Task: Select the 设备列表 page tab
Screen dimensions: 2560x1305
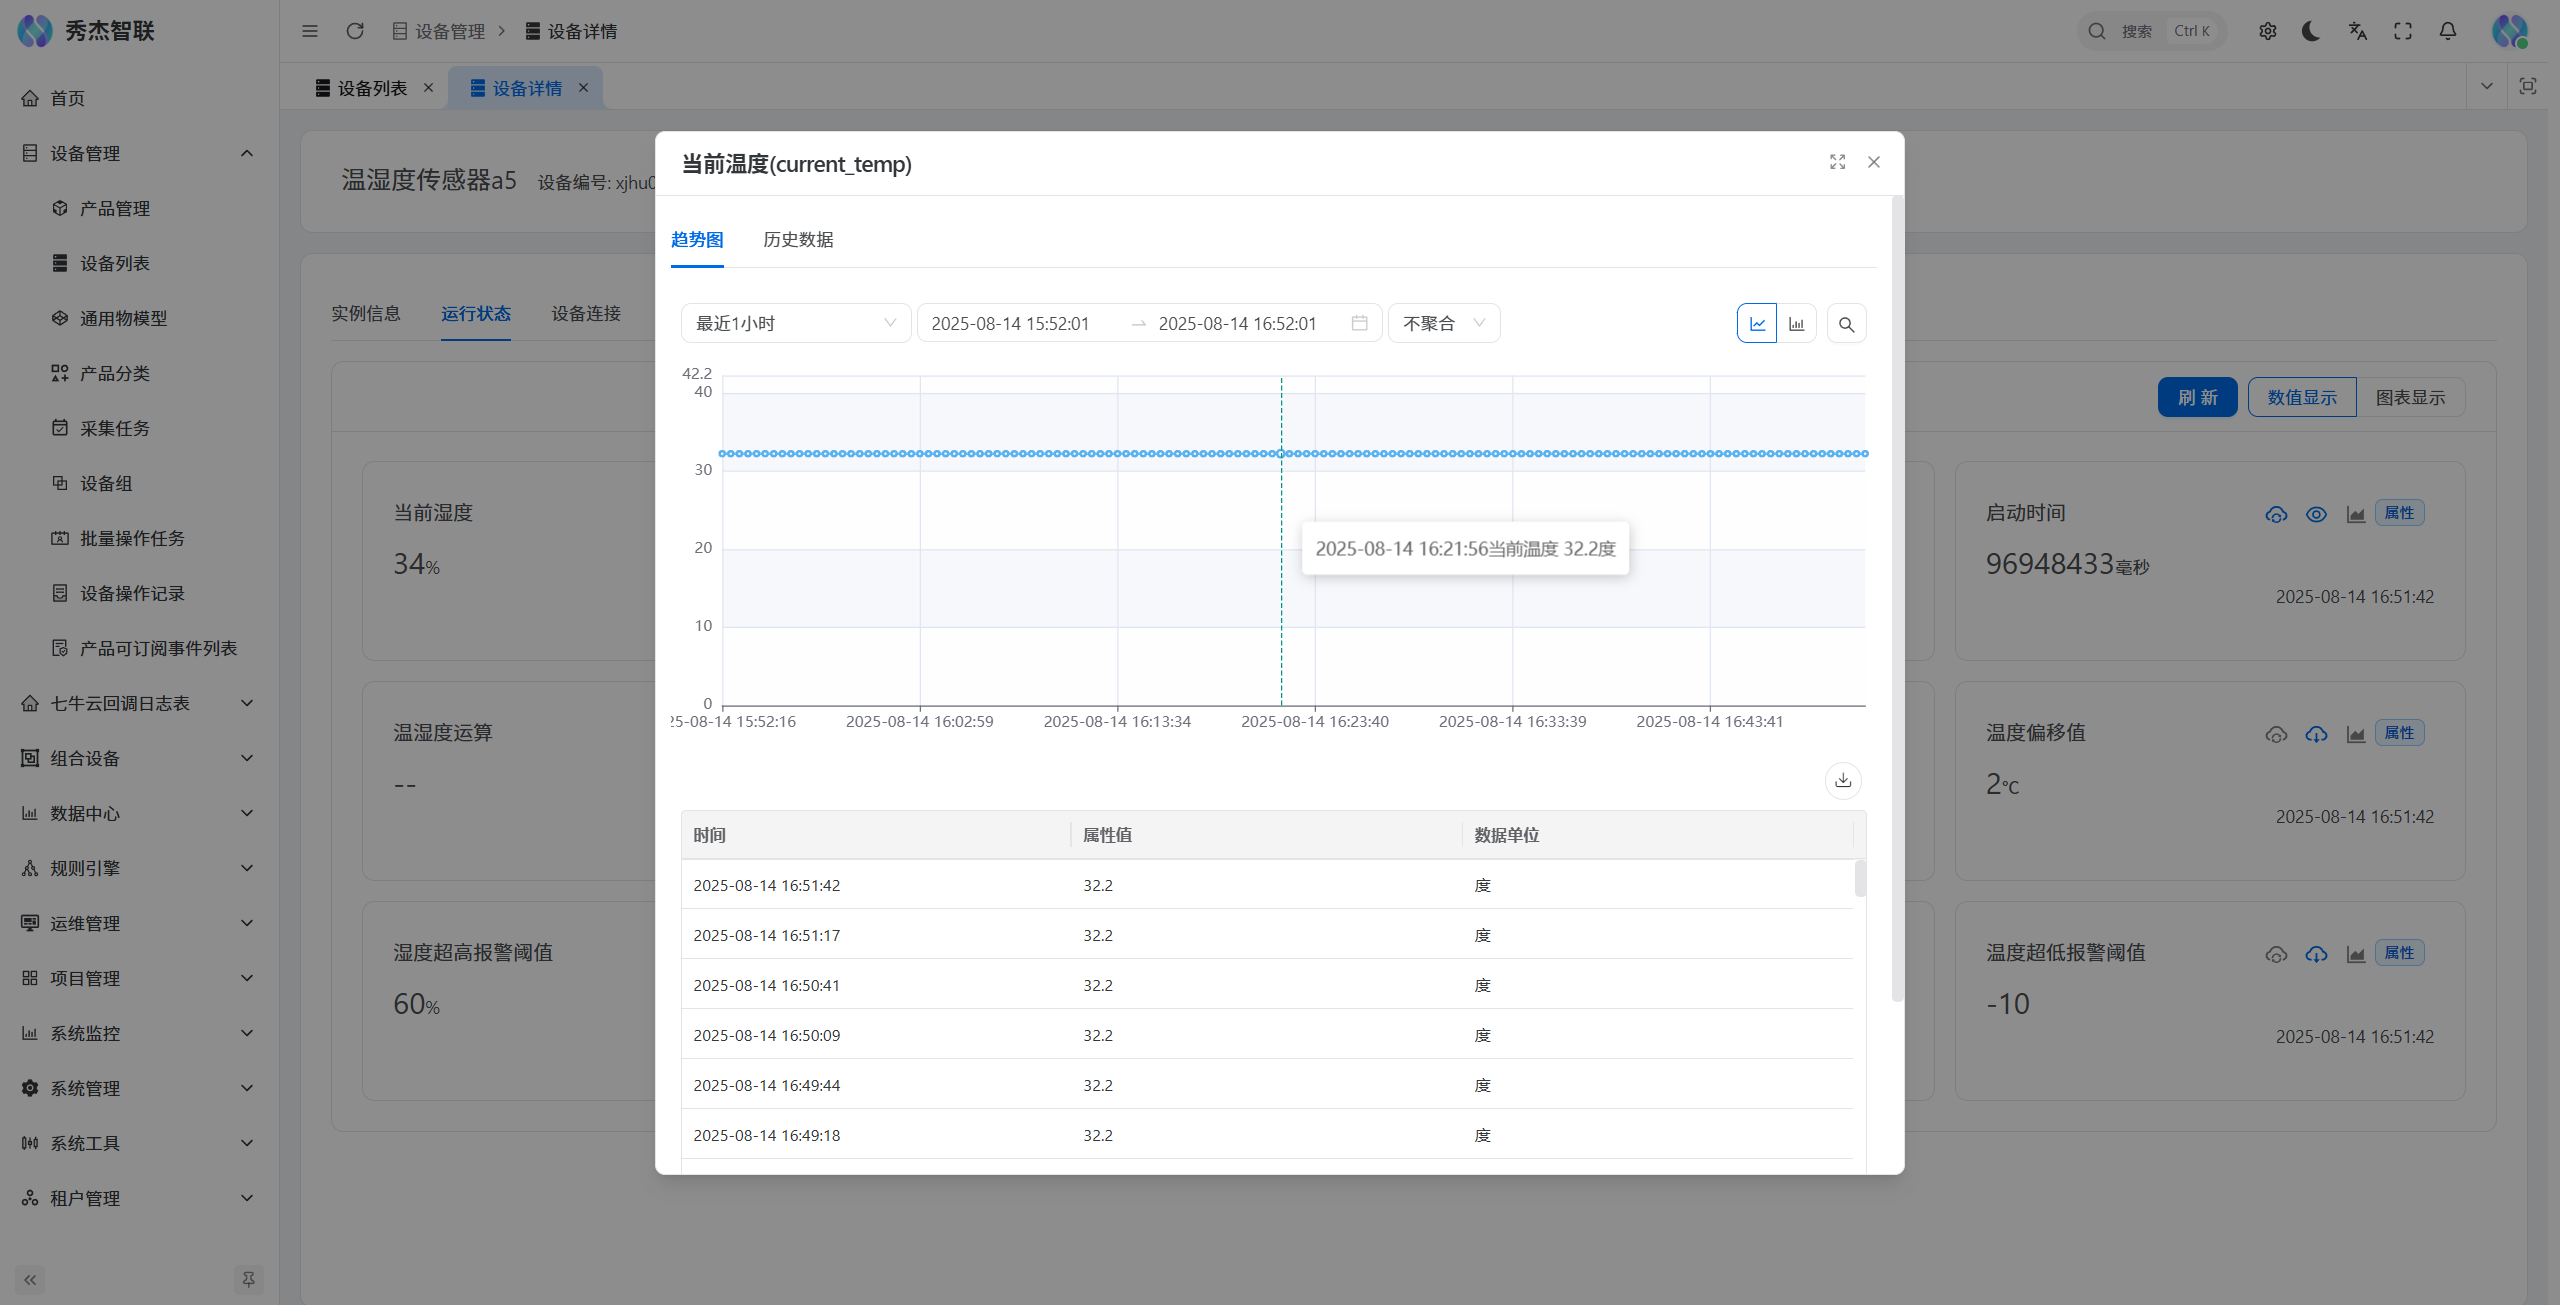Action: coord(372,88)
